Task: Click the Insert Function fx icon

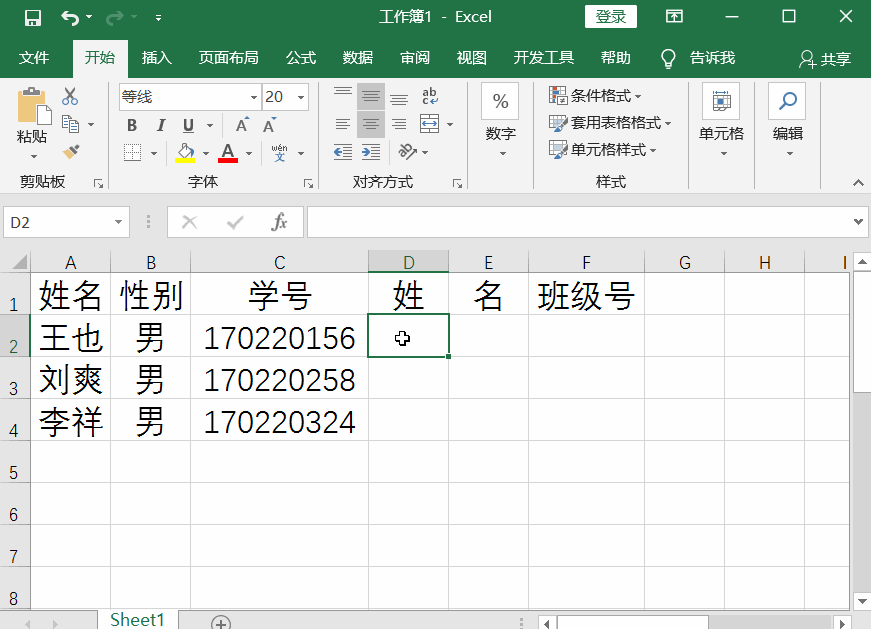Action: 280,222
